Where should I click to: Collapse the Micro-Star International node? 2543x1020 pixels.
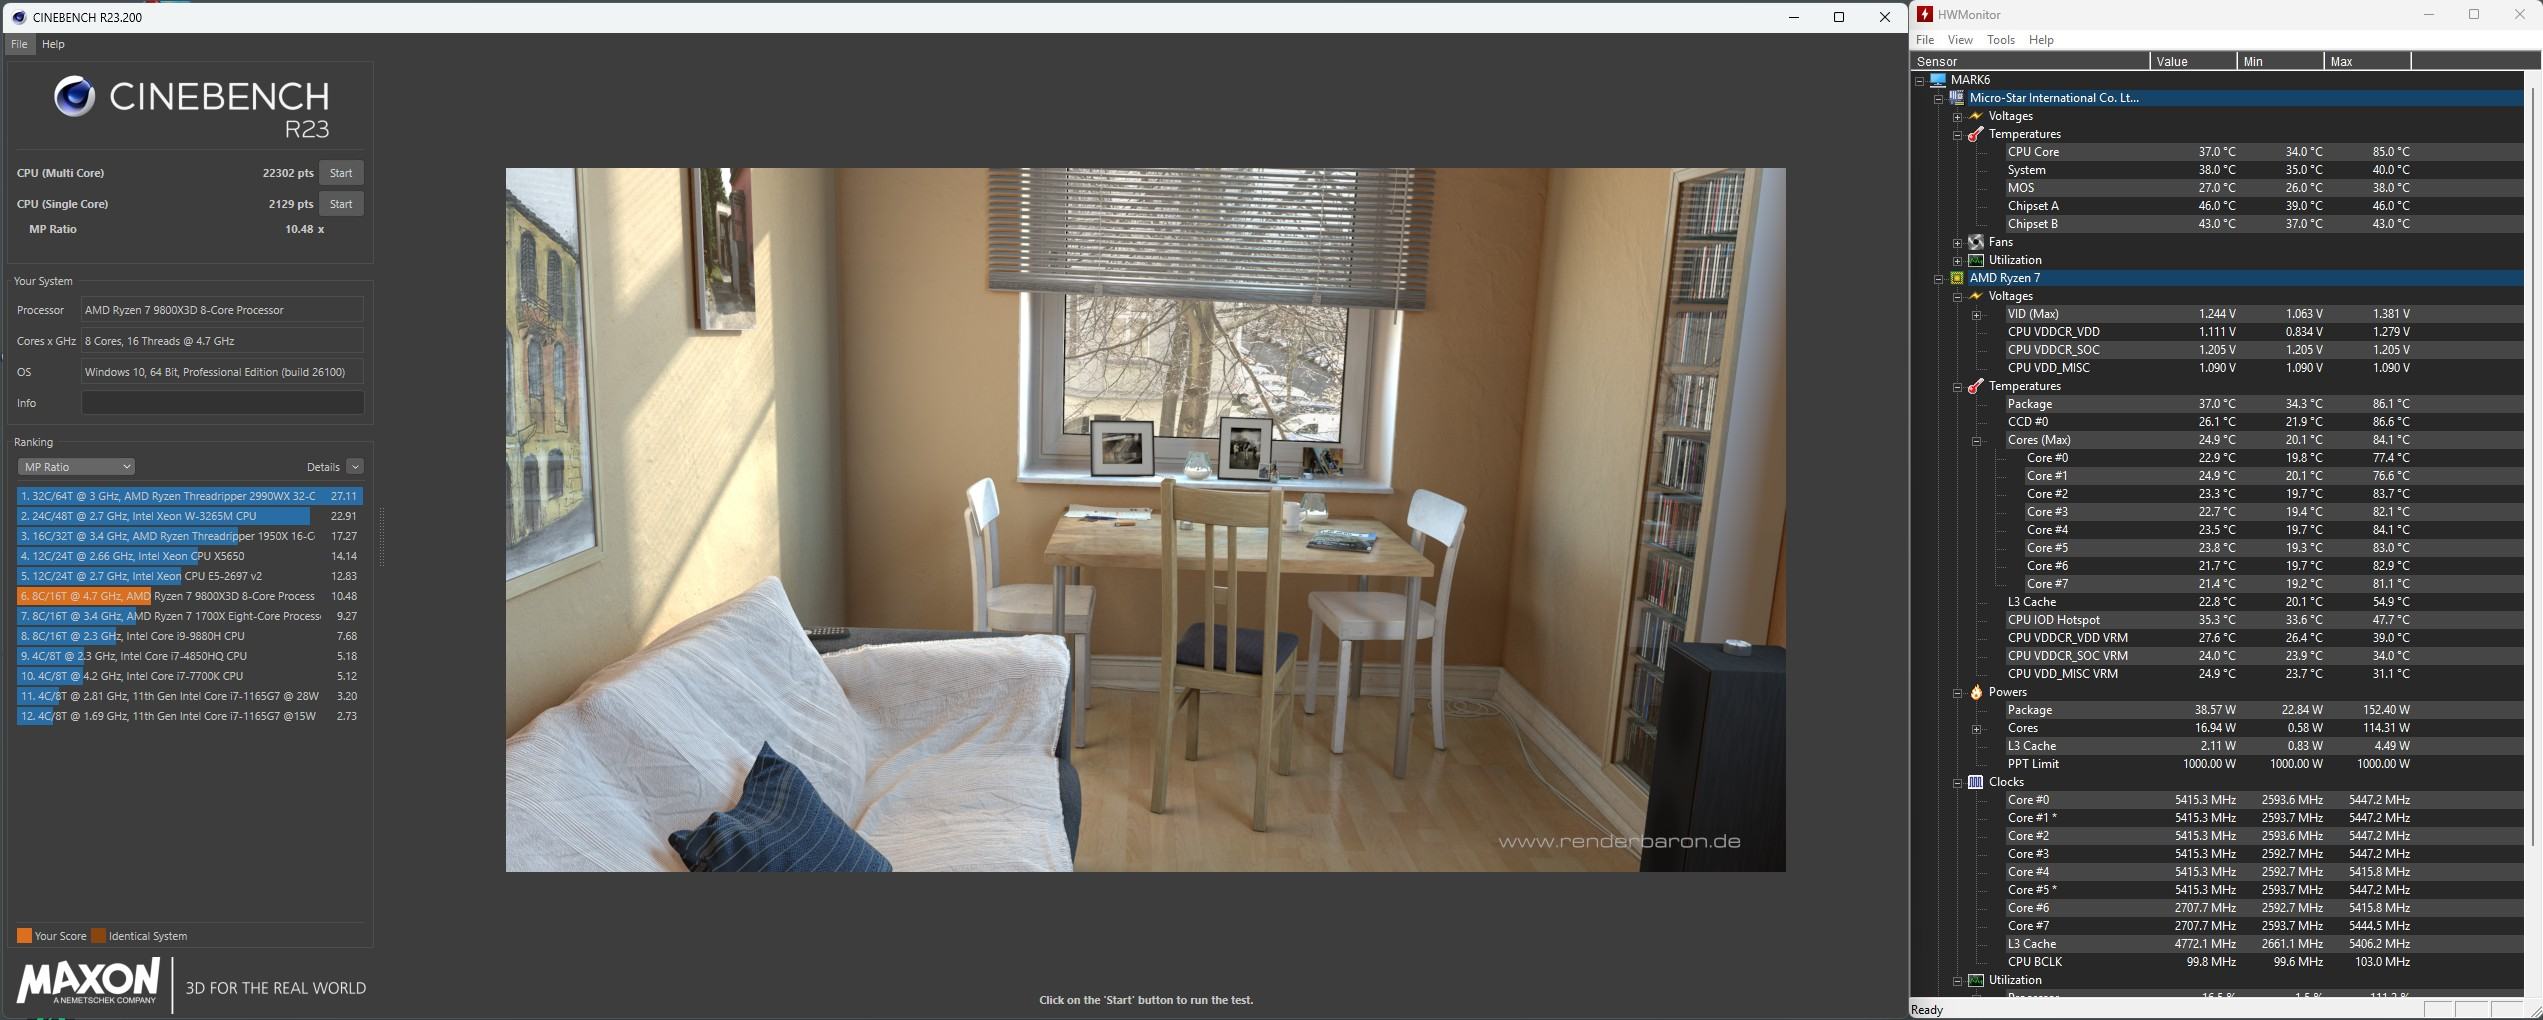[x=1938, y=98]
